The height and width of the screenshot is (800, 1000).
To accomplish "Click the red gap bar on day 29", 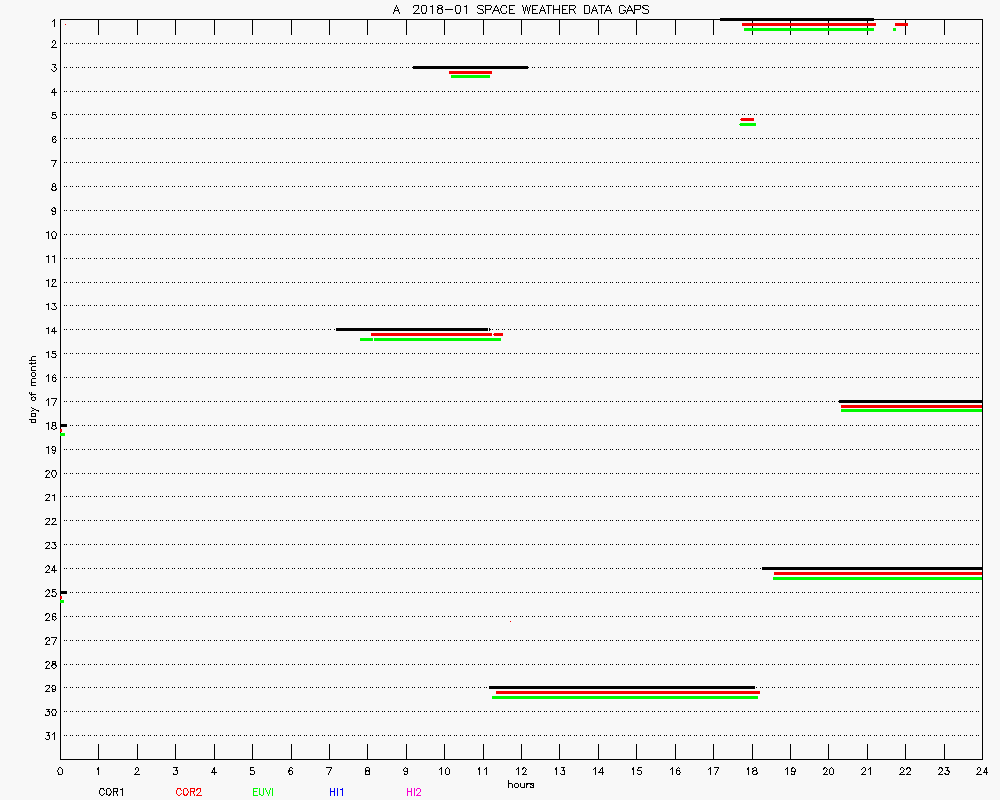I will 627,692.
